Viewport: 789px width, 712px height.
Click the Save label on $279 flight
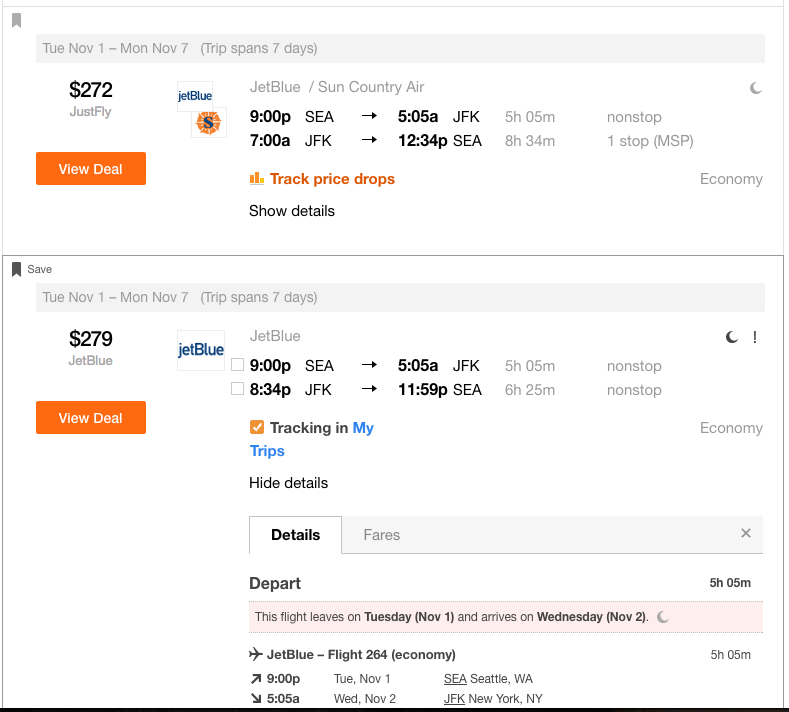39,269
